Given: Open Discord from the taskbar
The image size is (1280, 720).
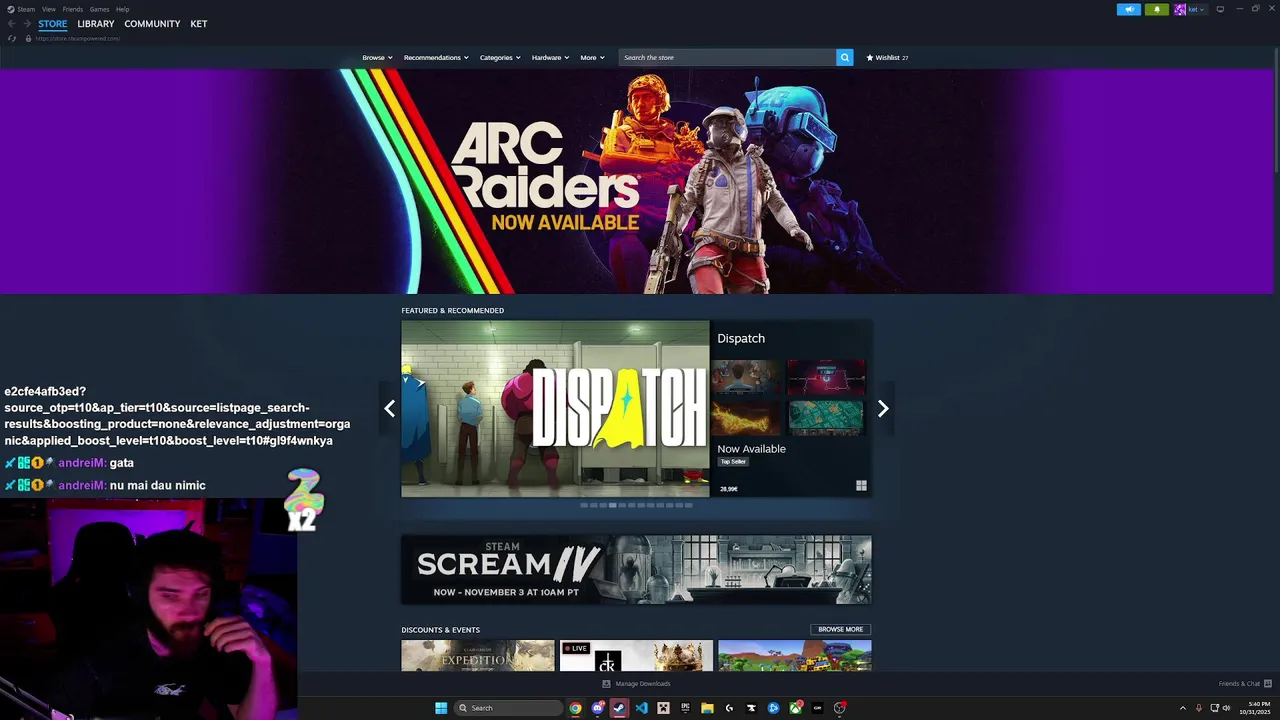Looking at the screenshot, I should pos(597,708).
